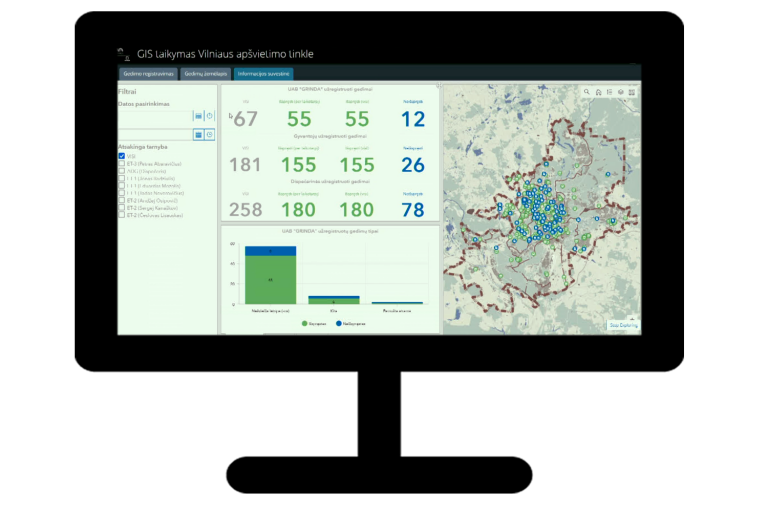Open the basemap gallery grid icon
The width and height of the screenshot is (768, 512).
[631, 92]
